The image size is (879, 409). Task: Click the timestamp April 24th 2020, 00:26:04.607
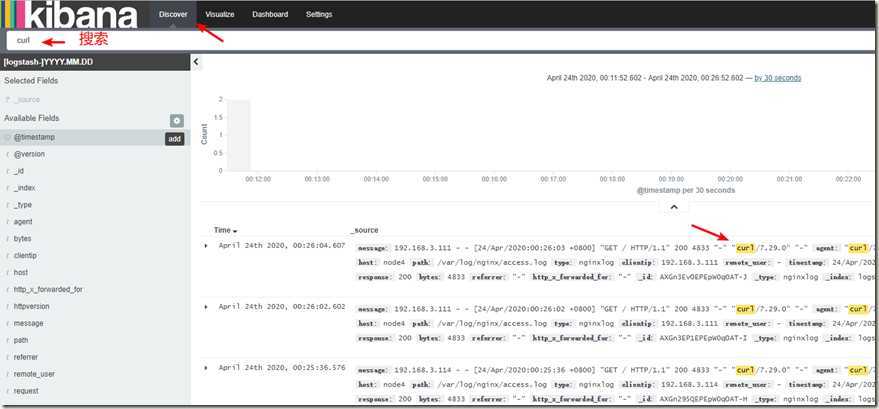pyautogui.click(x=282, y=246)
